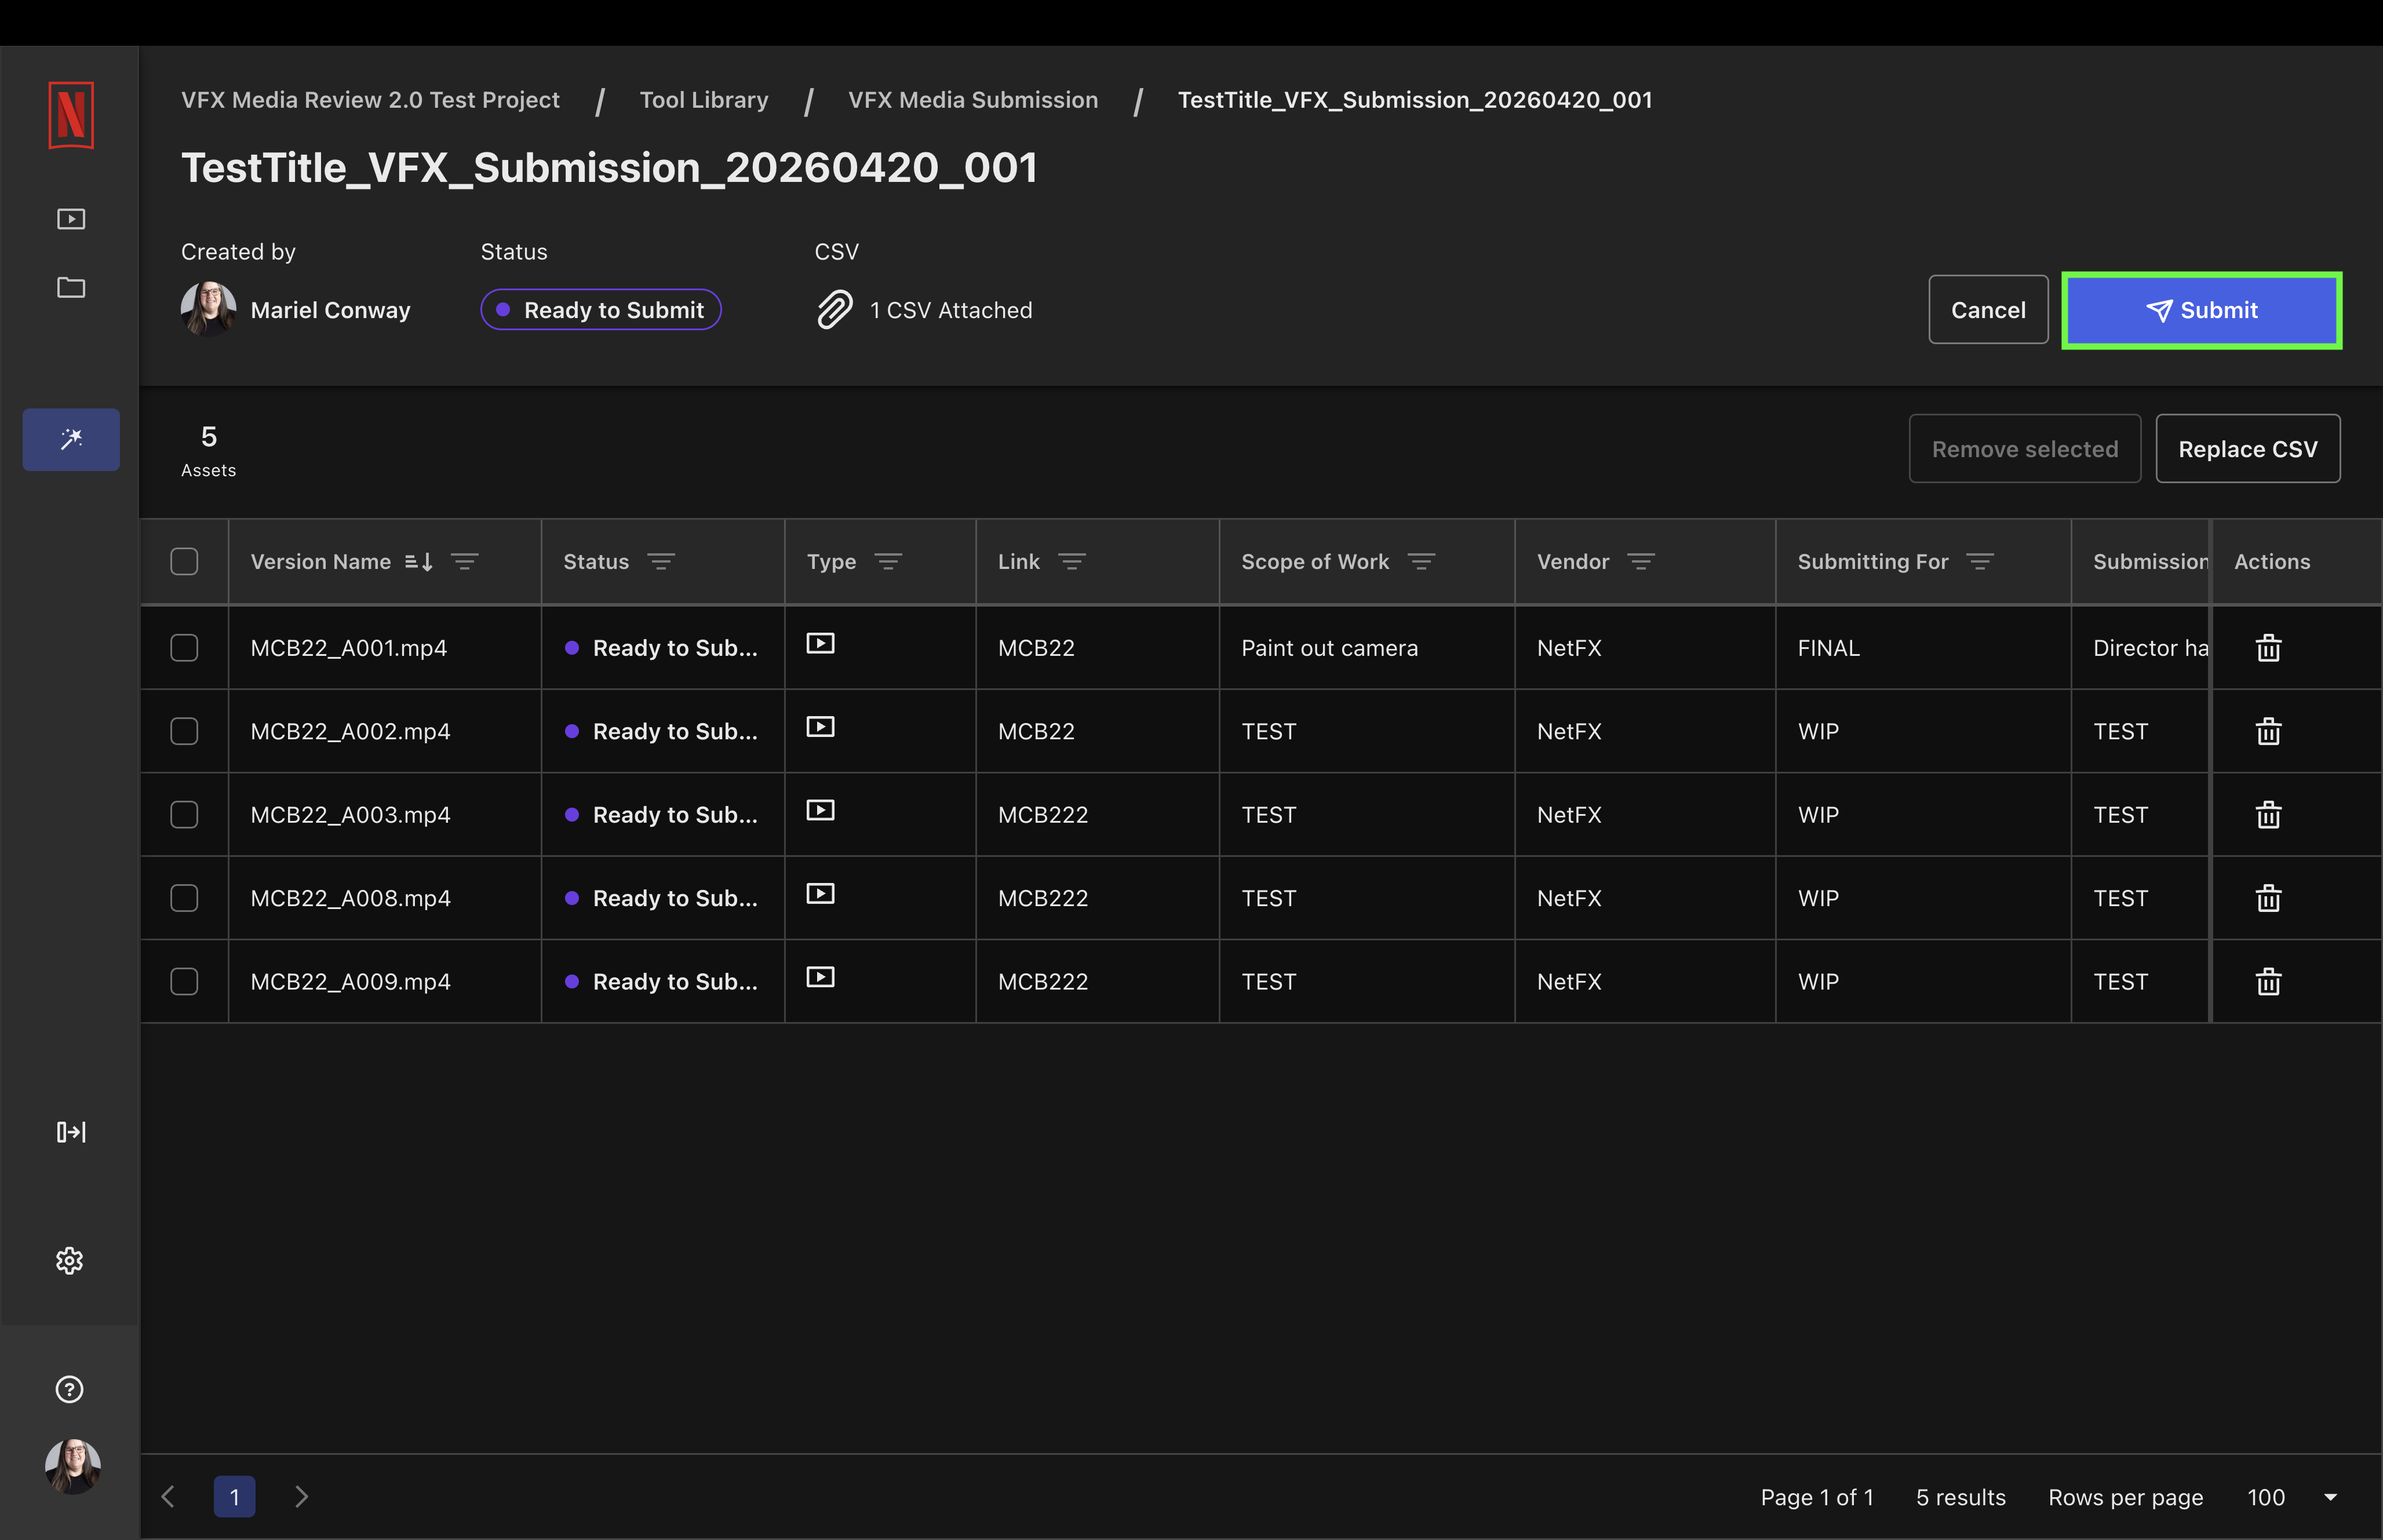Filter the Version Name column
Image resolution: width=2383 pixels, height=1540 pixels.
point(465,562)
